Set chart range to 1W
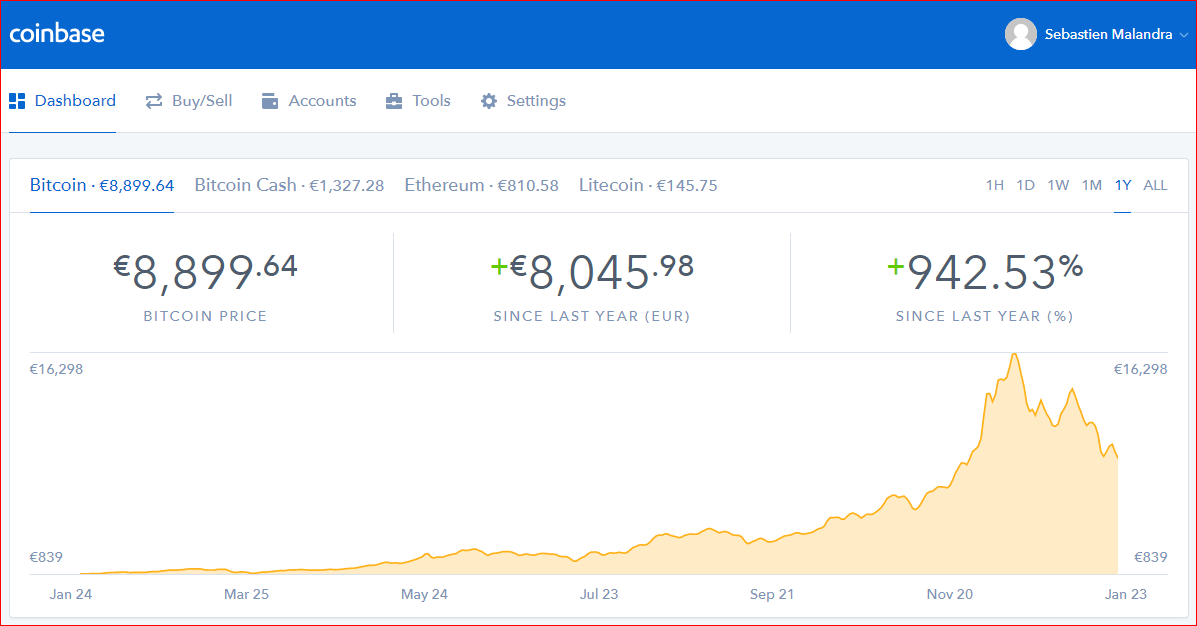Image resolution: width=1197 pixels, height=626 pixels. 1058,185
